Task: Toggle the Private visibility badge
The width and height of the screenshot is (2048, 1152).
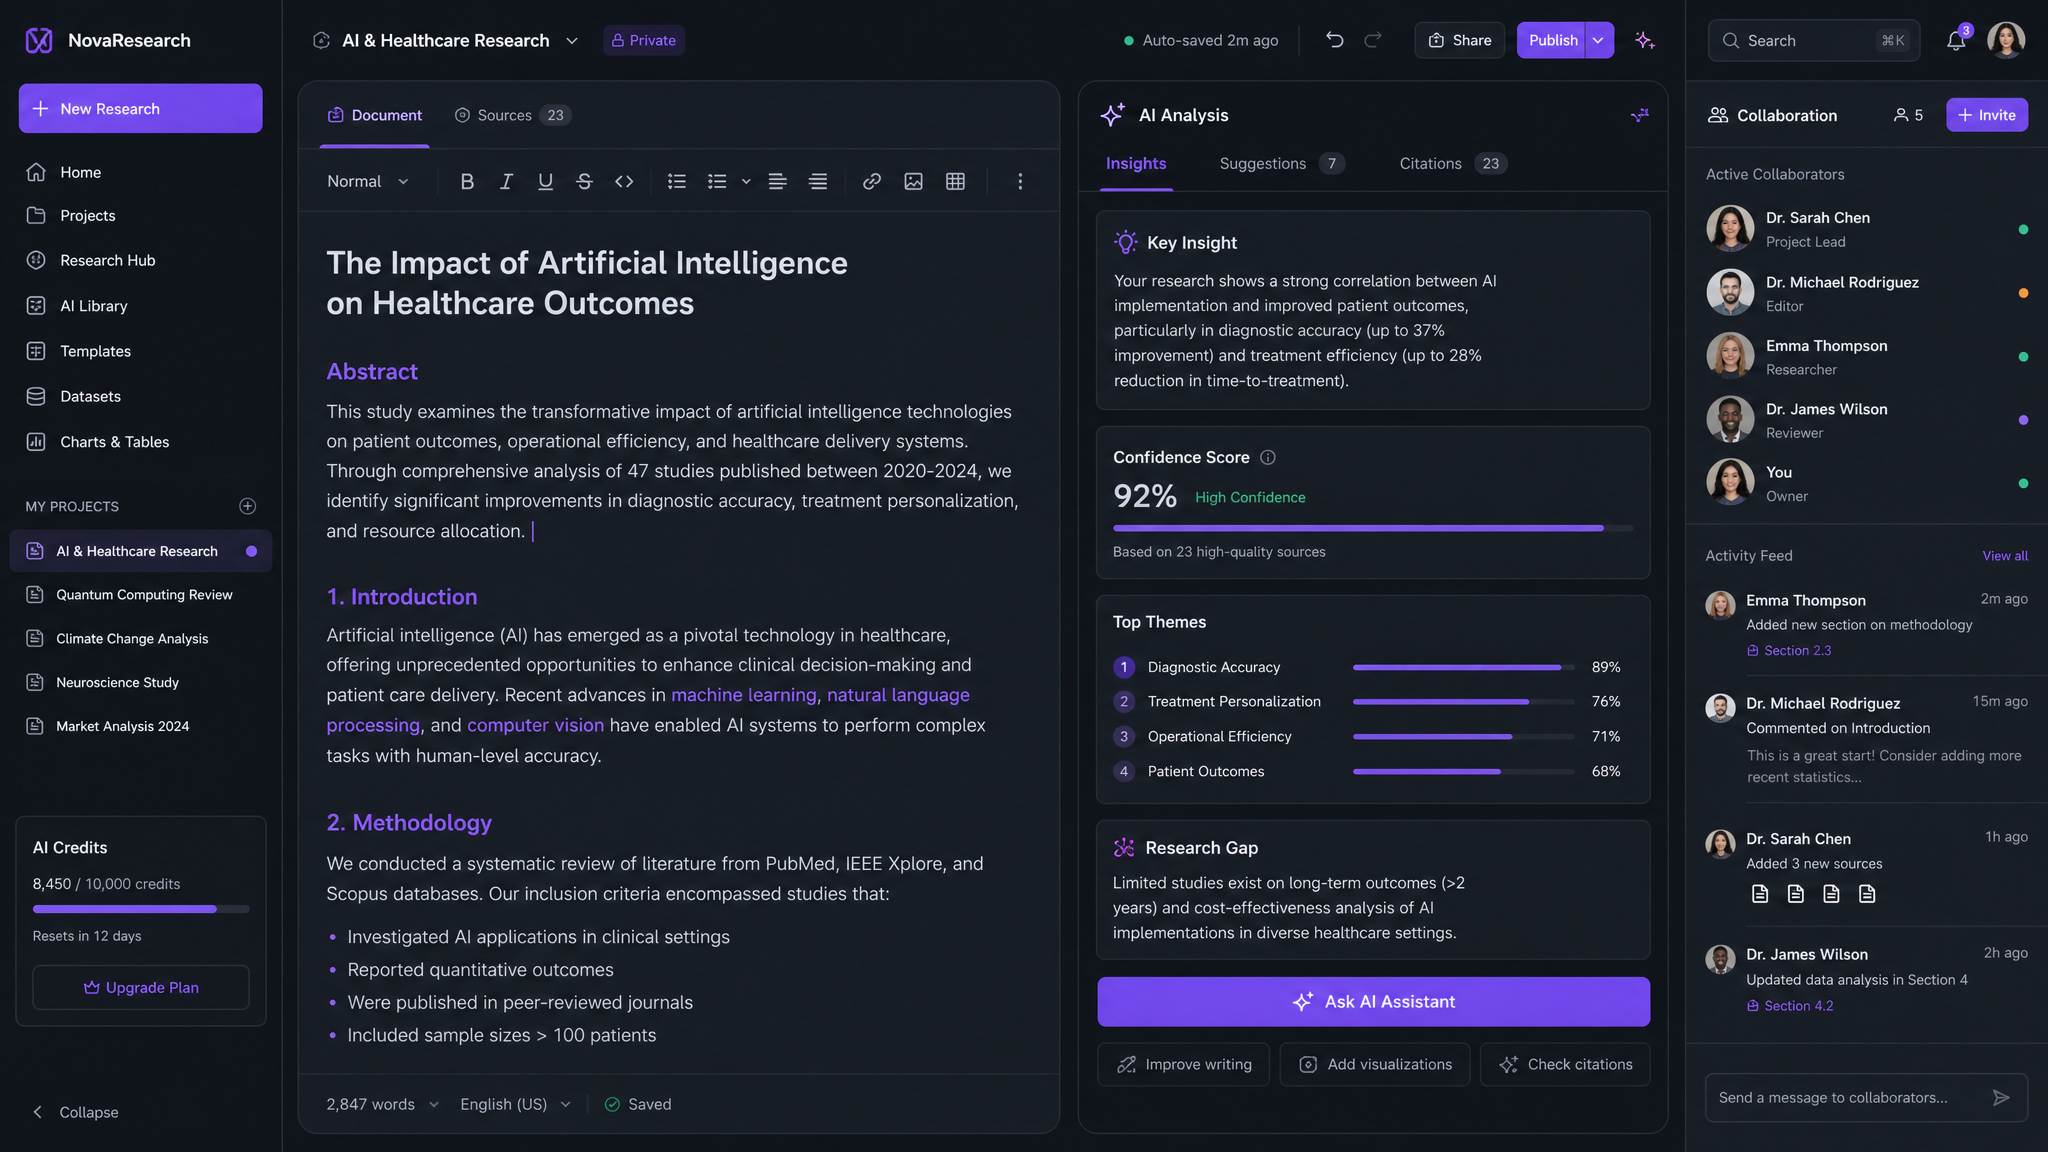Action: (644, 40)
